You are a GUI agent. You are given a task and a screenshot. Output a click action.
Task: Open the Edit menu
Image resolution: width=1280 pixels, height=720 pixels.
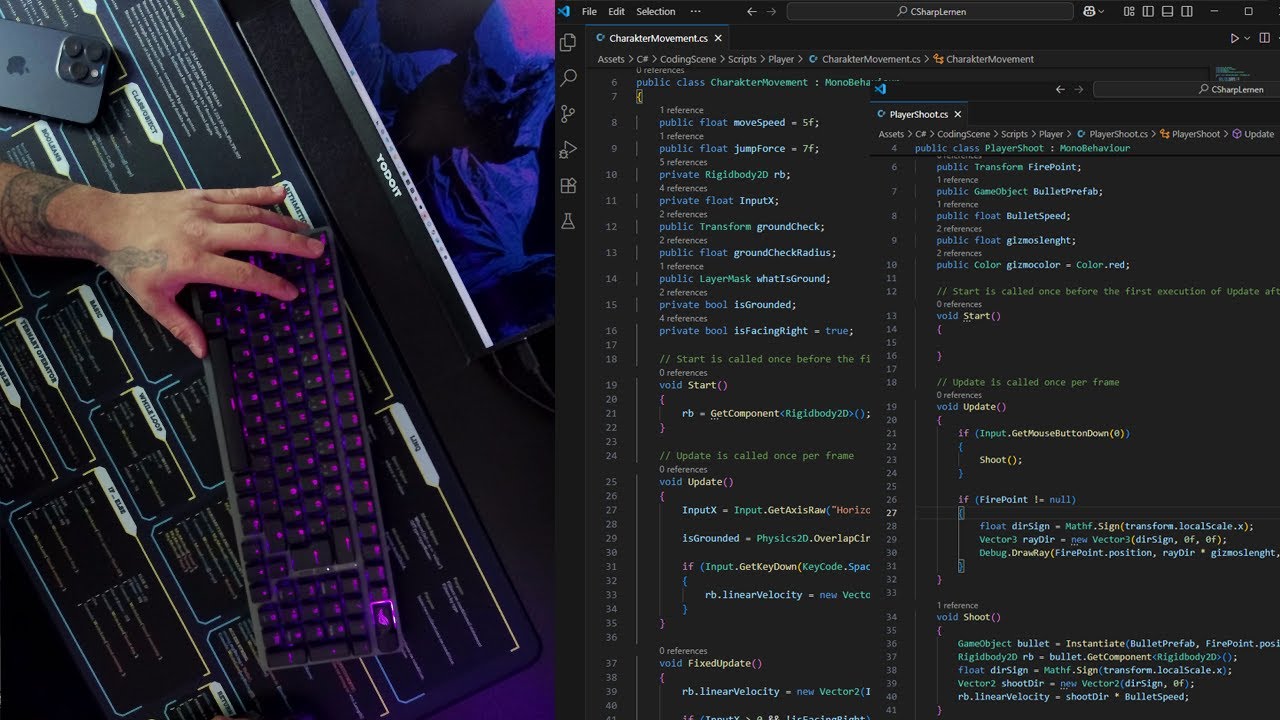click(x=616, y=11)
